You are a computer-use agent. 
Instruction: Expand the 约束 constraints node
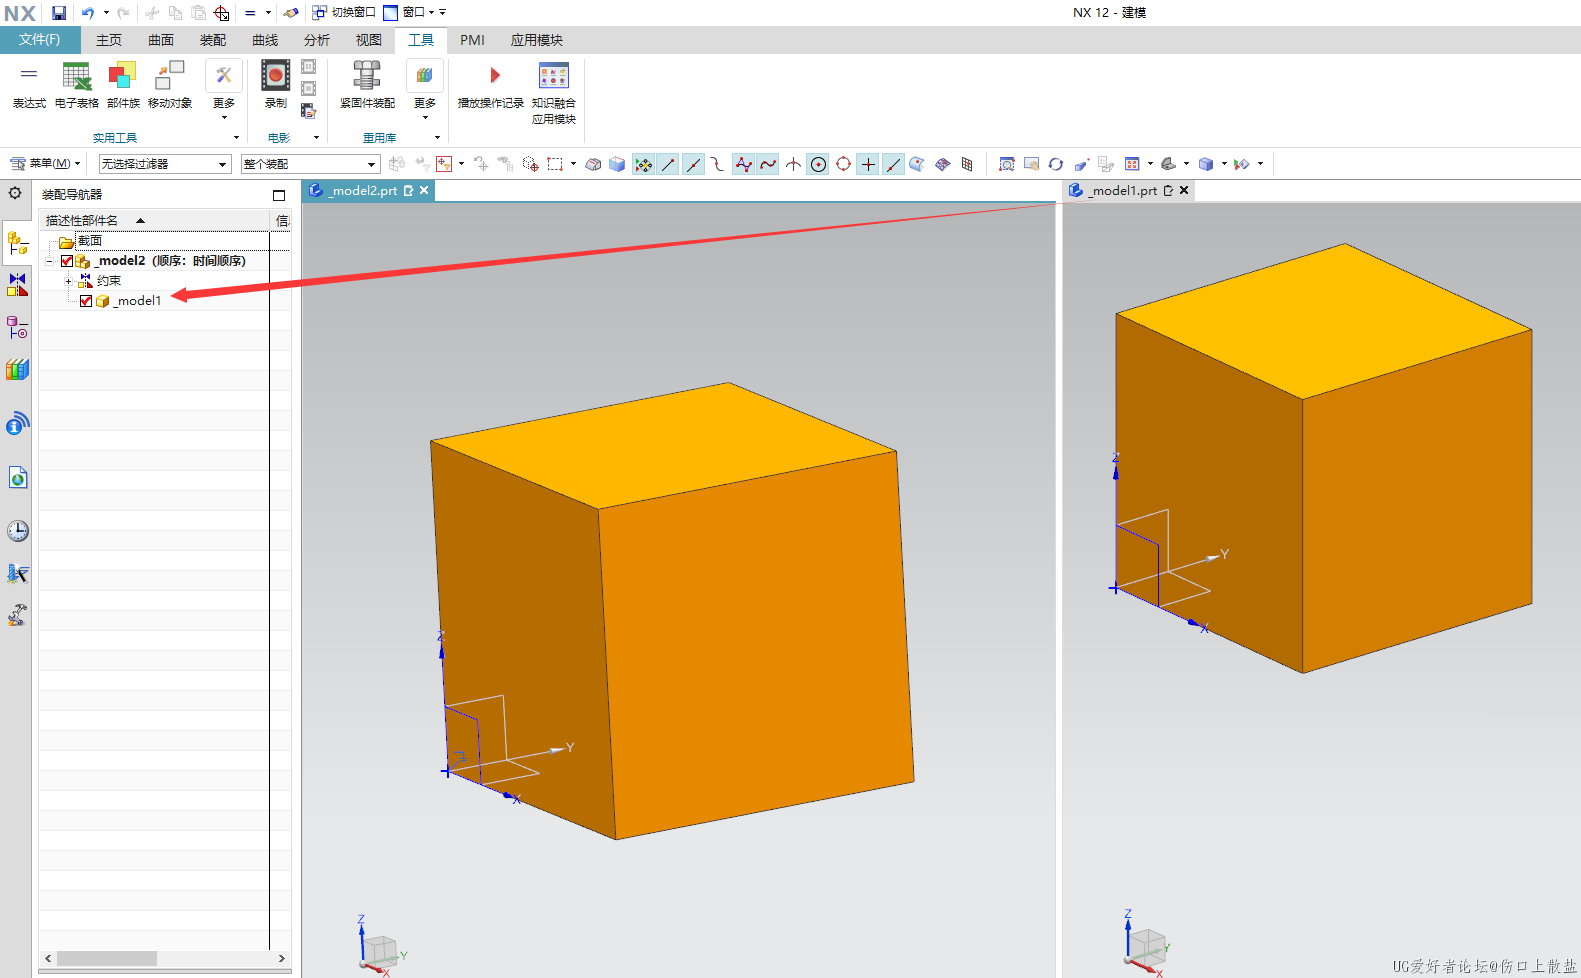tap(68, 281)
